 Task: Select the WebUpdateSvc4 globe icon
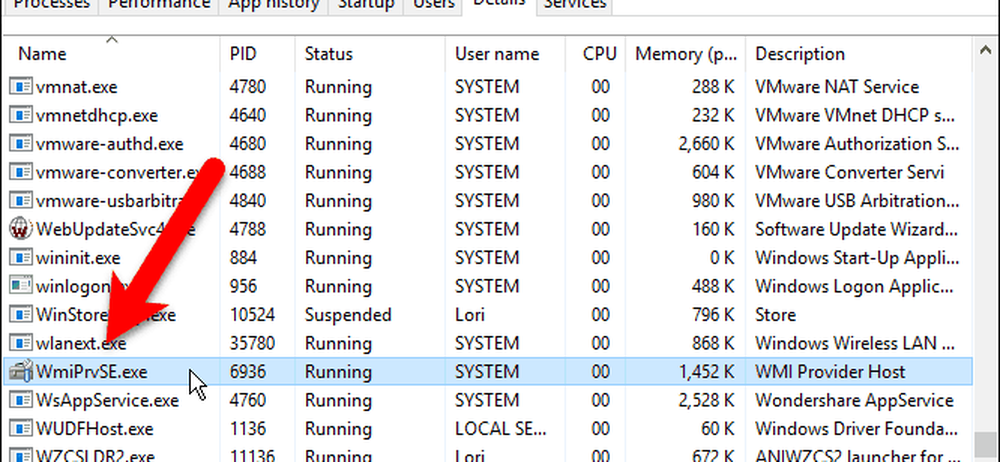tap(20, 229)
